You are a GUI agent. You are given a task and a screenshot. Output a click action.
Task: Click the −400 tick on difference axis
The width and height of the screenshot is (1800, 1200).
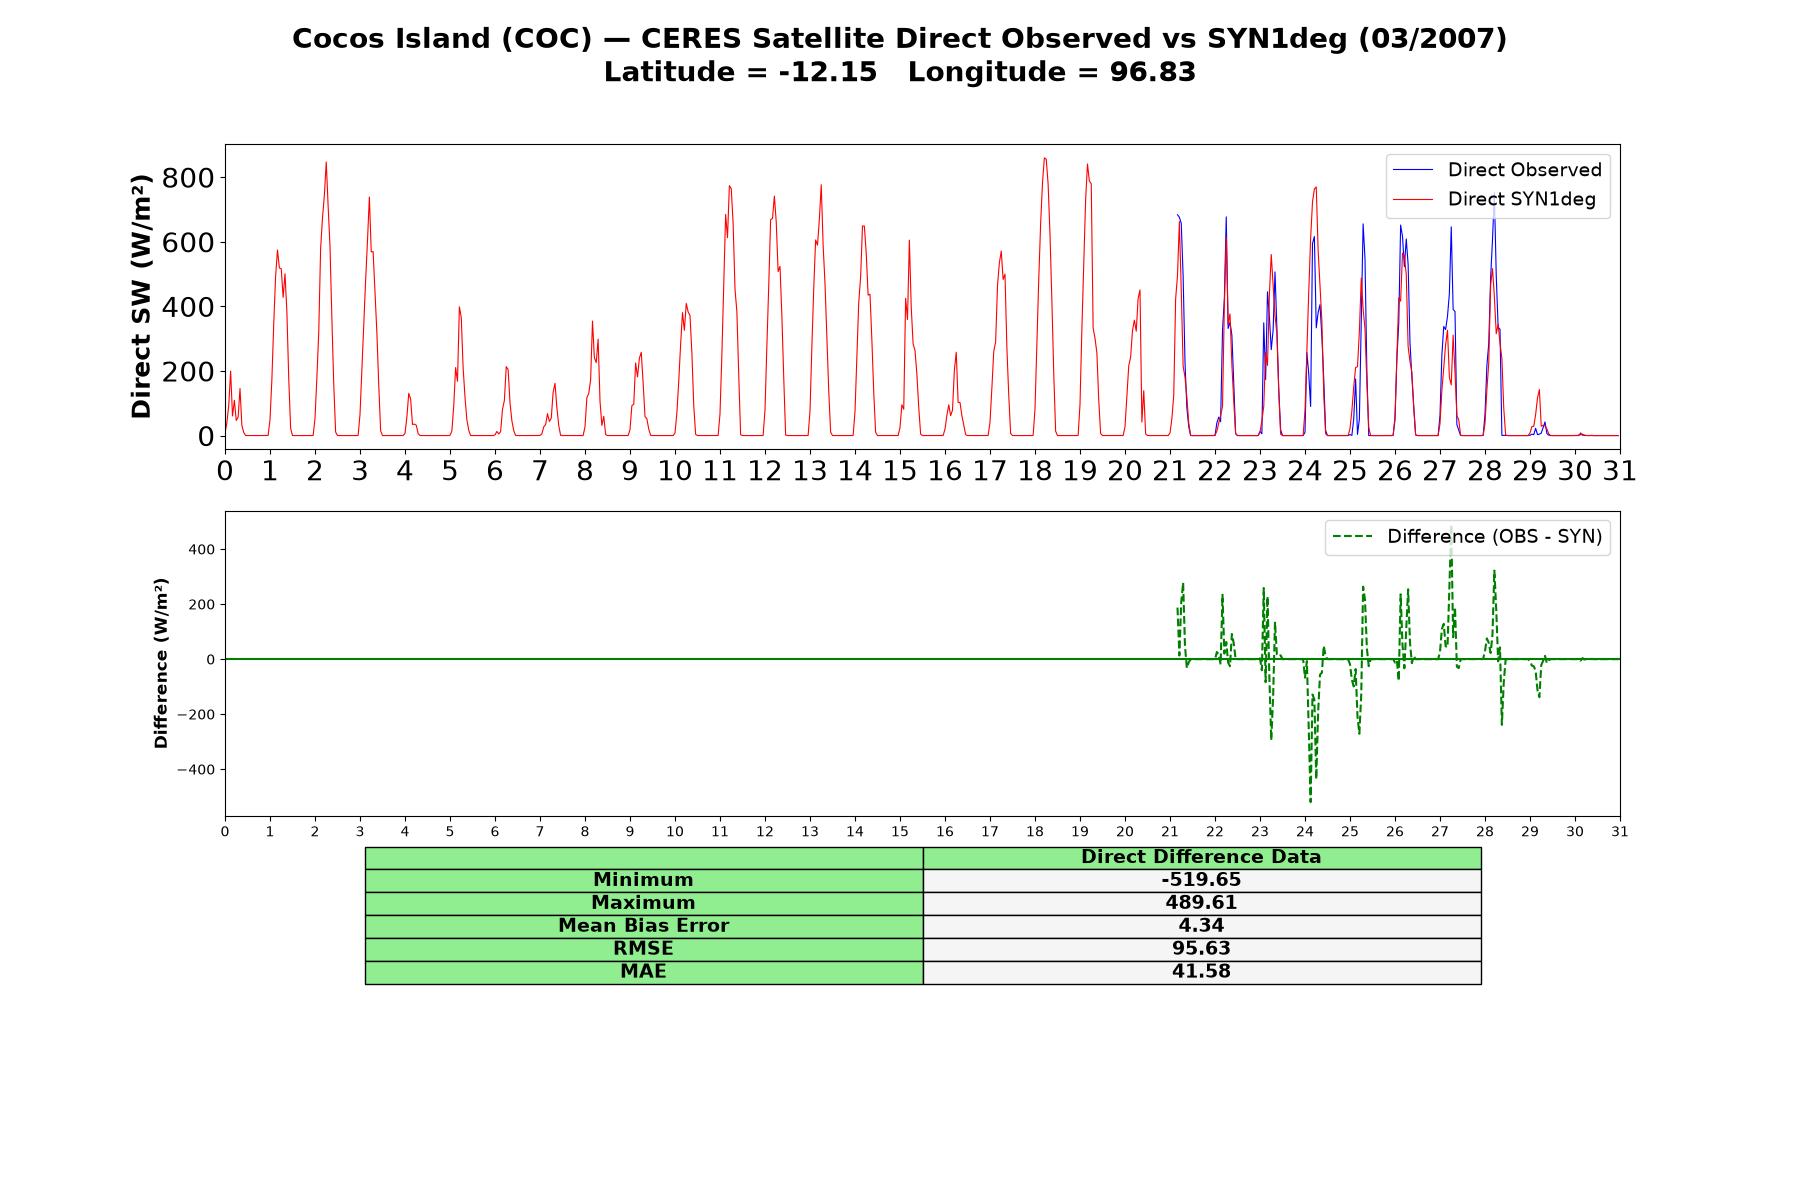[196, 770]
